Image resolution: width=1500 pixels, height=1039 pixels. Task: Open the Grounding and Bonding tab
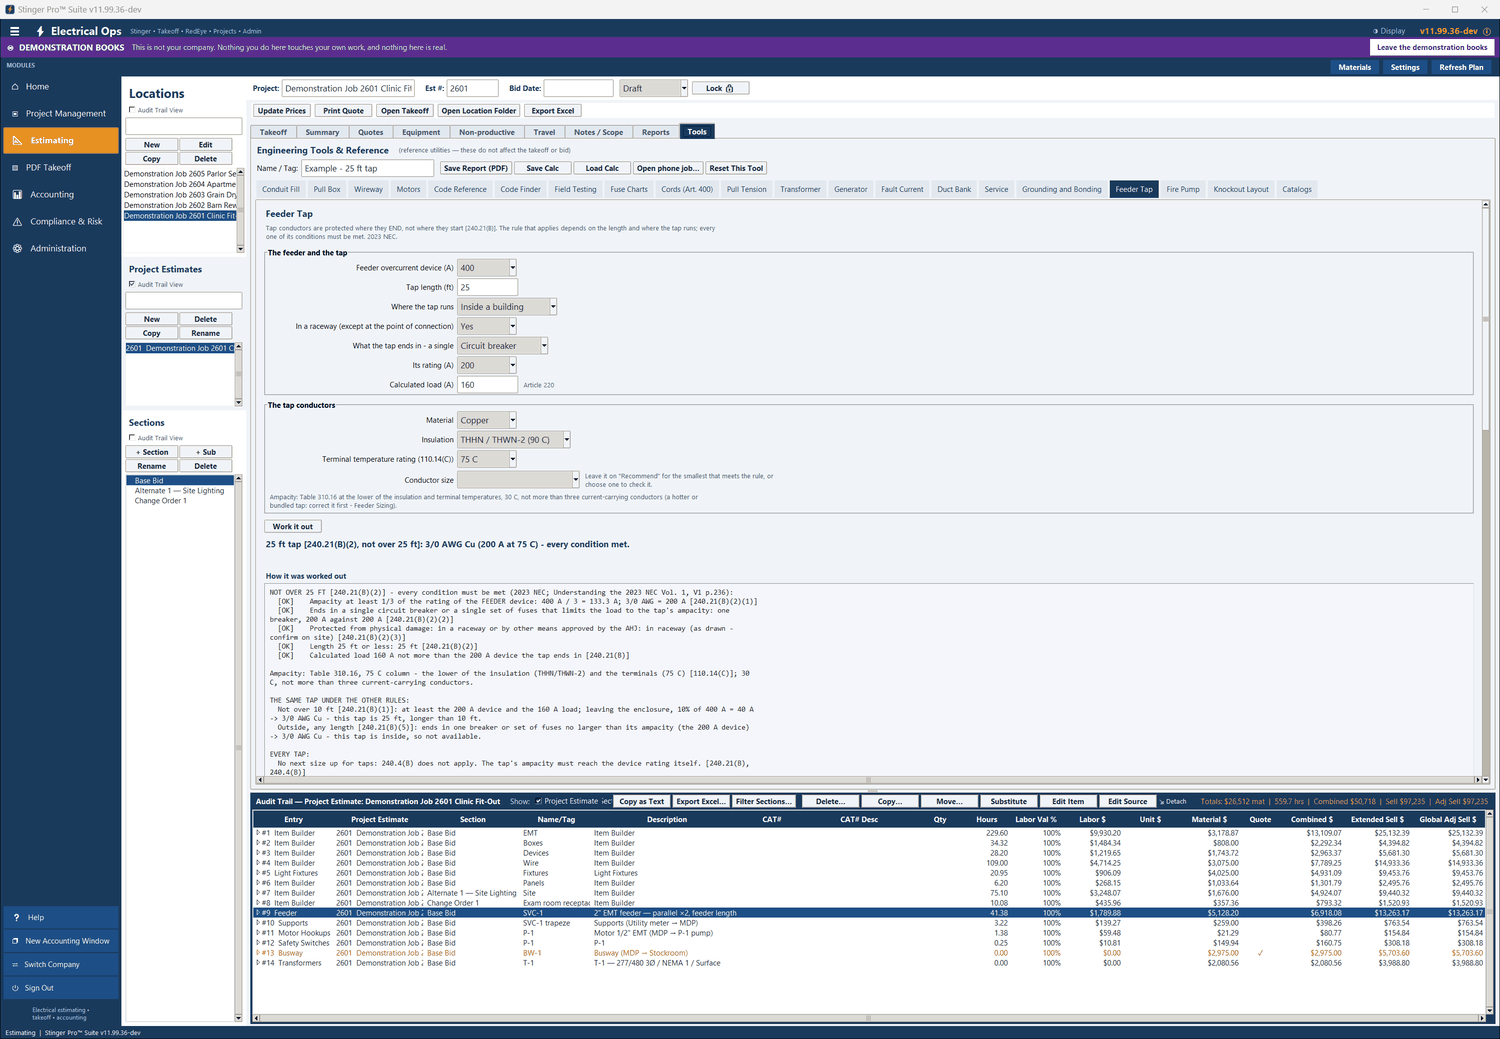tap(1062, 189)
